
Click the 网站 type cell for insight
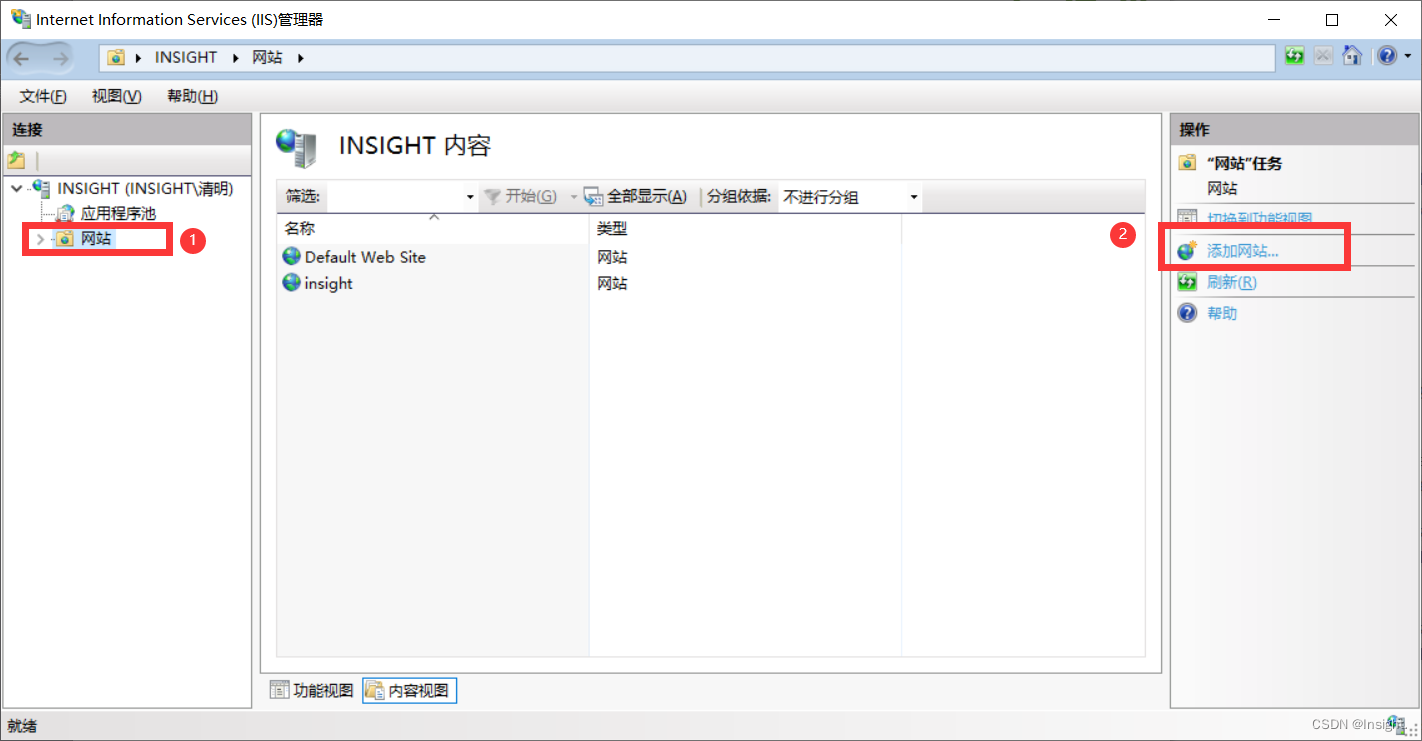[612, 283]
